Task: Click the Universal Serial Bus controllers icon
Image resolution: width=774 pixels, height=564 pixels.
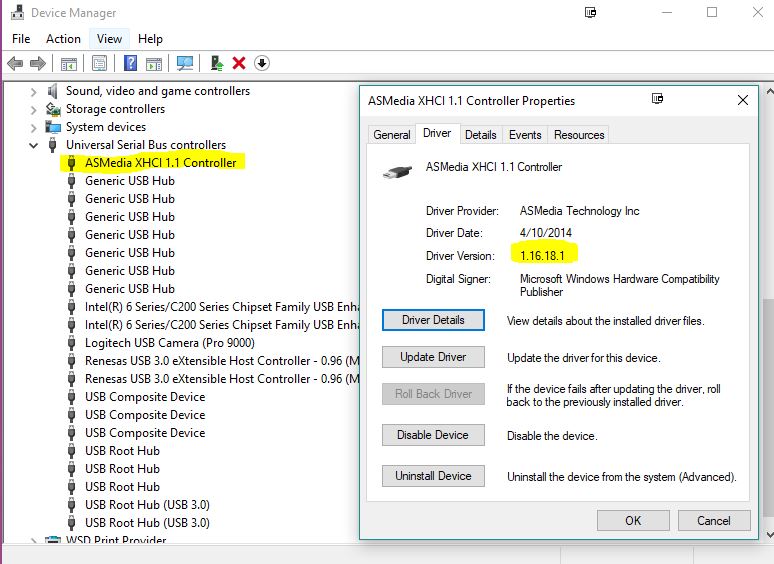Action: 52,145
